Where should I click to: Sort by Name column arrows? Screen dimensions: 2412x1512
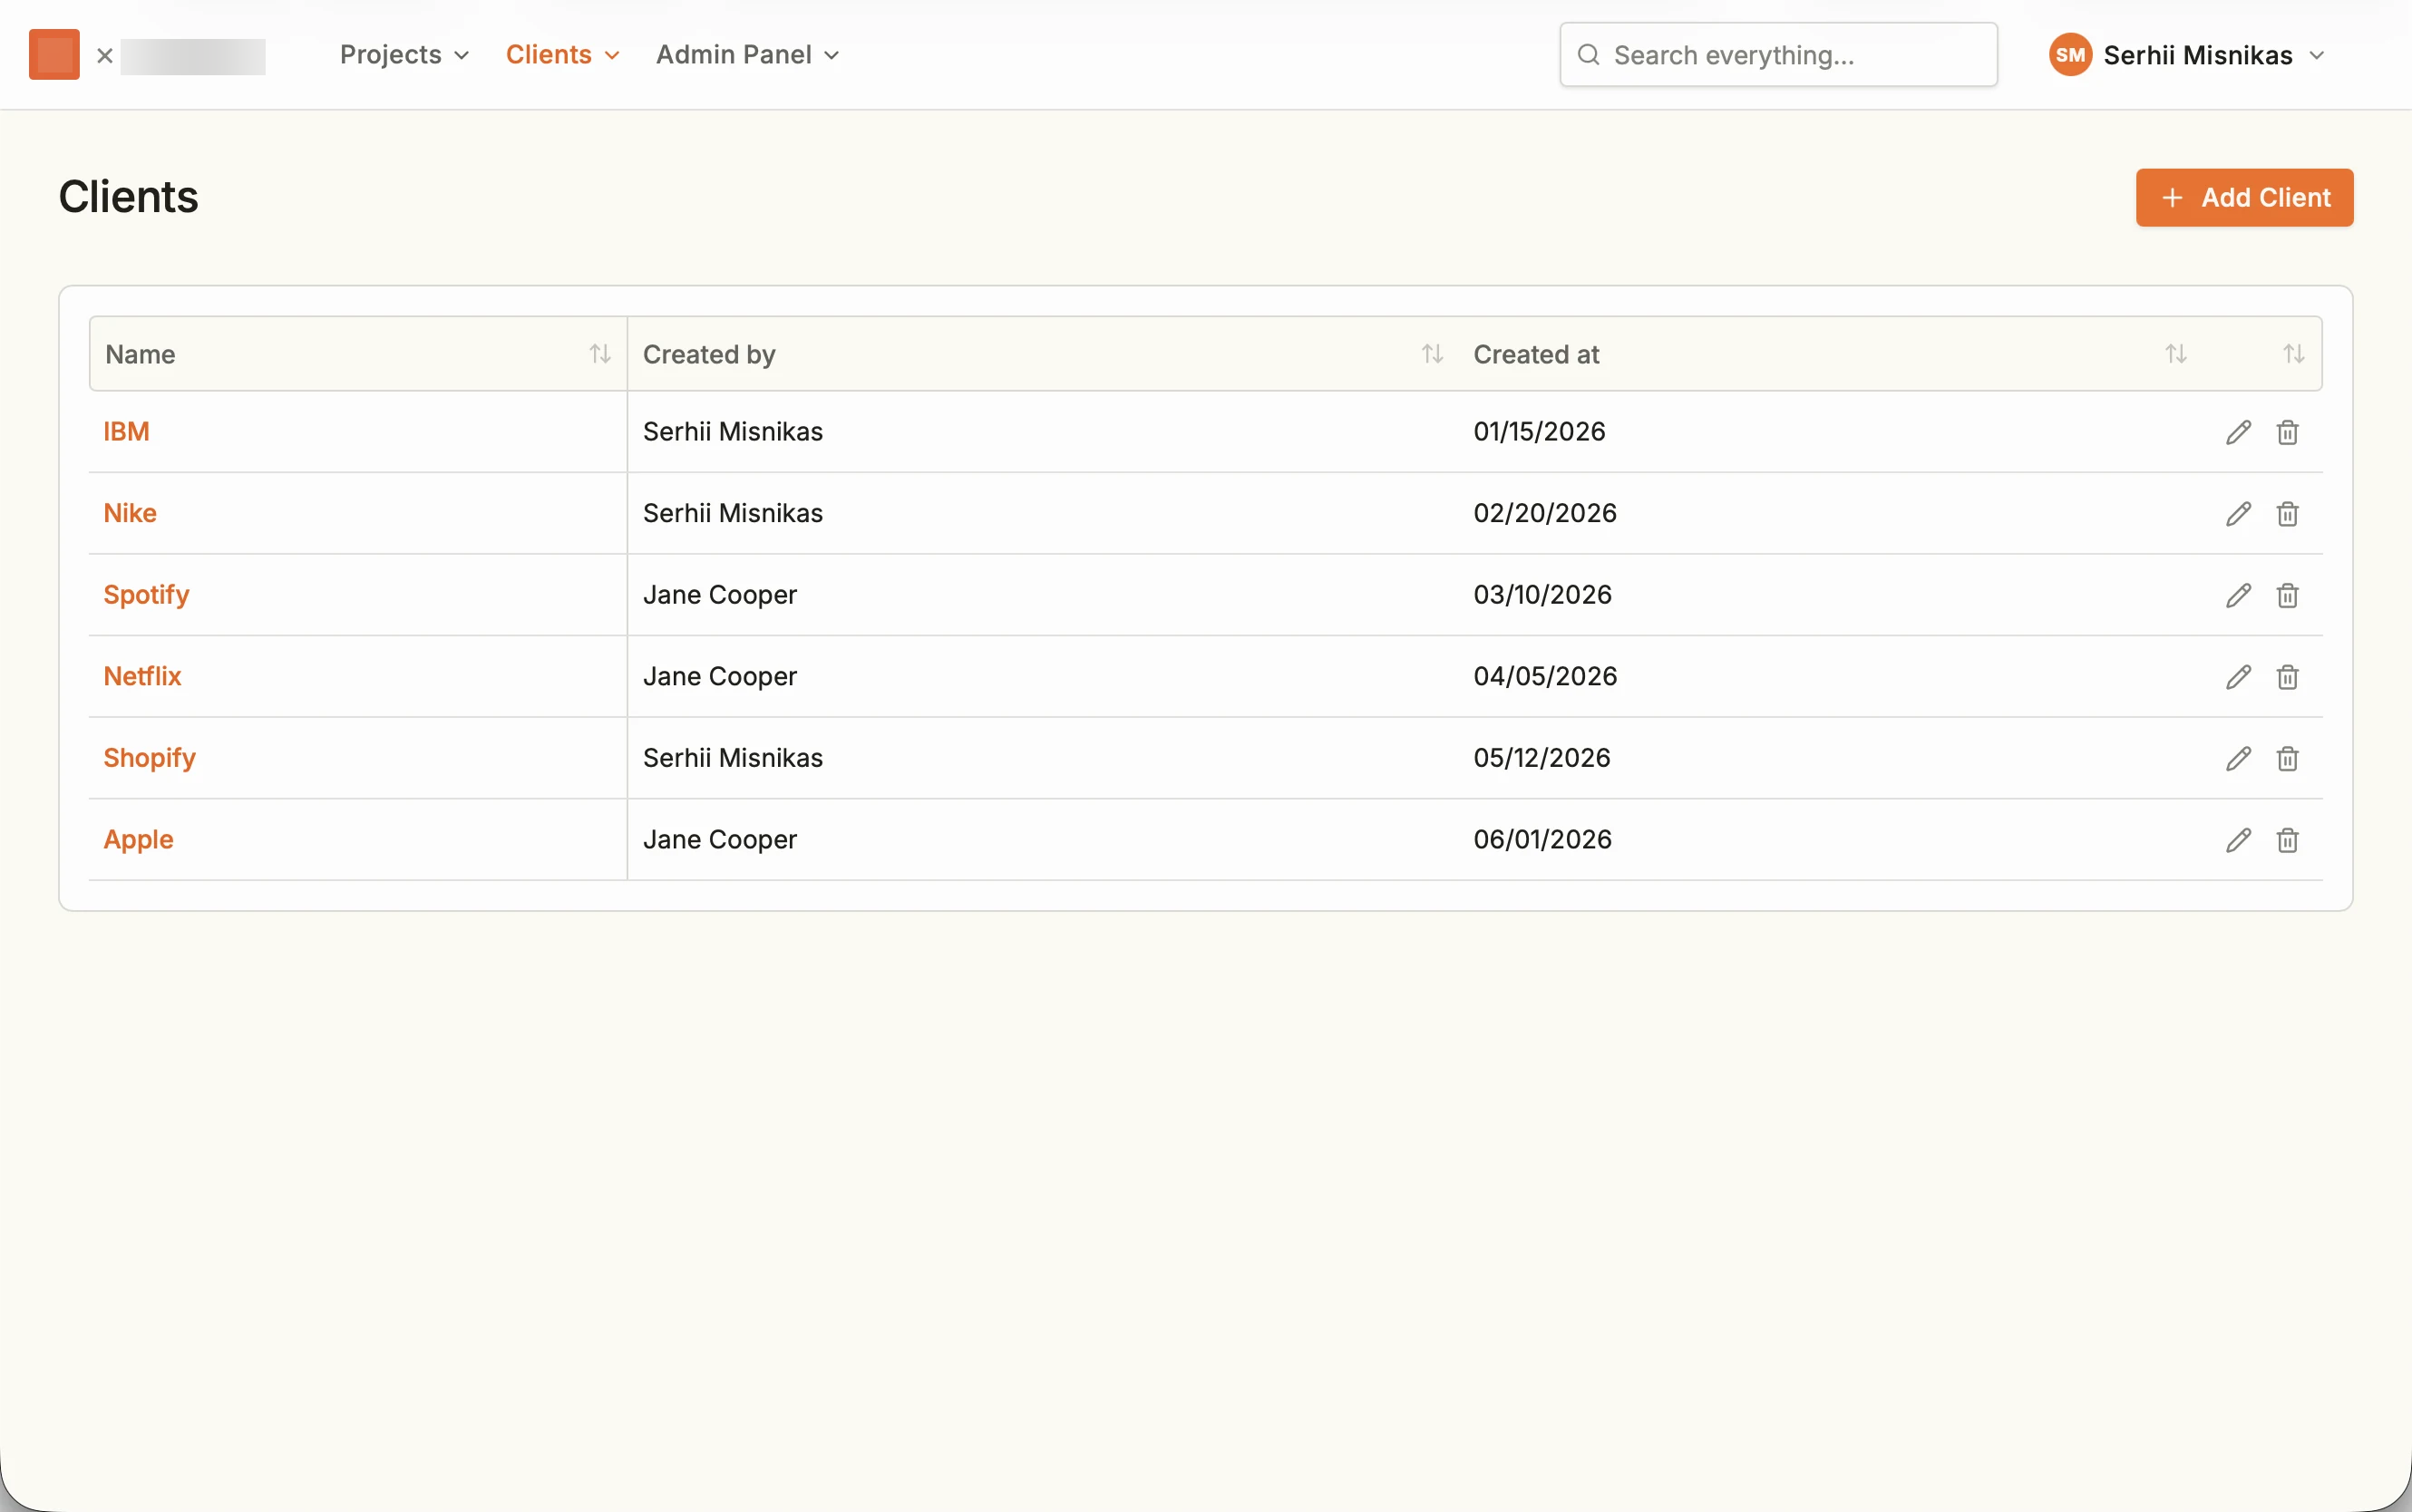[600, 354]
